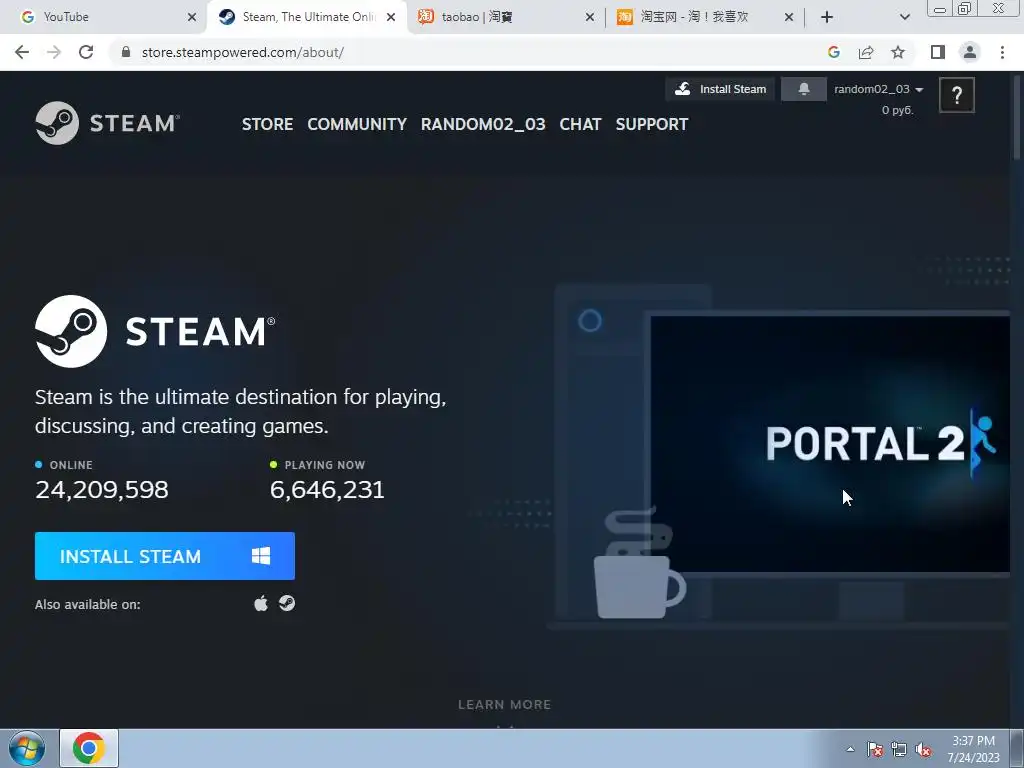Screen dimensions: 1024x768
Task: View site information lock icon
Action: pyautogui.click(x=126, y=52)
